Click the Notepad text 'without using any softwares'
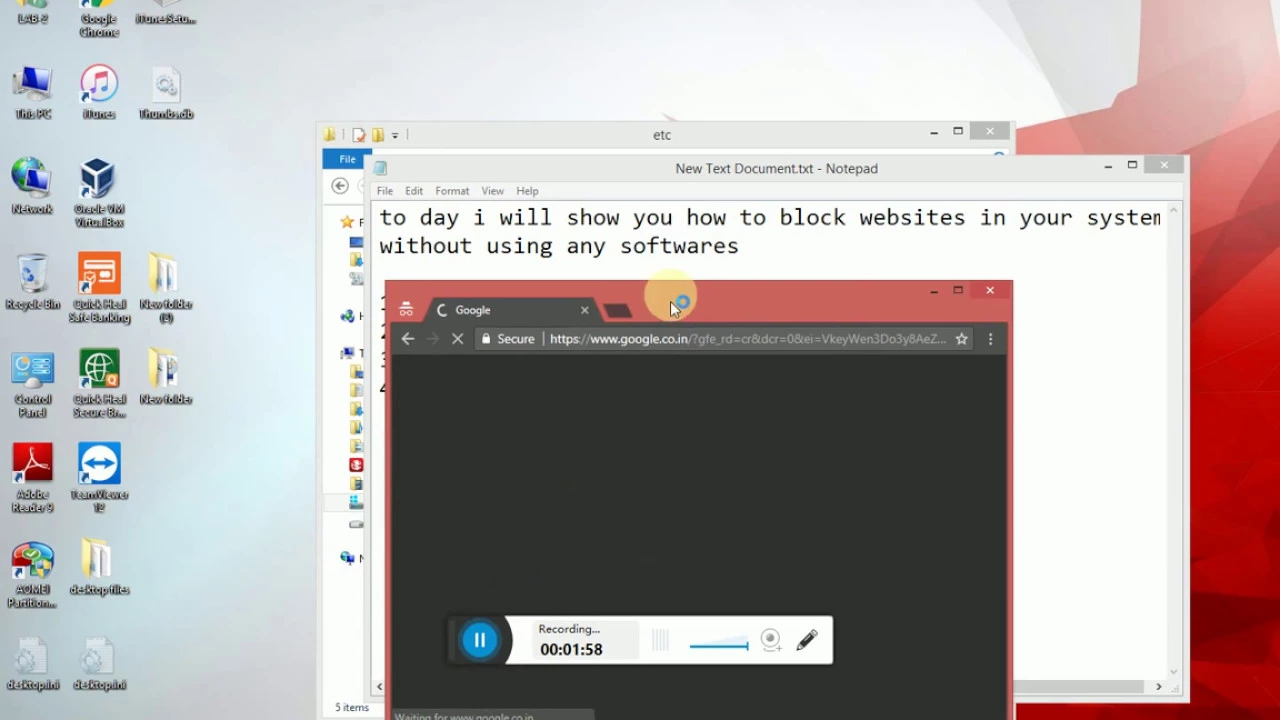 pos(559,246)
